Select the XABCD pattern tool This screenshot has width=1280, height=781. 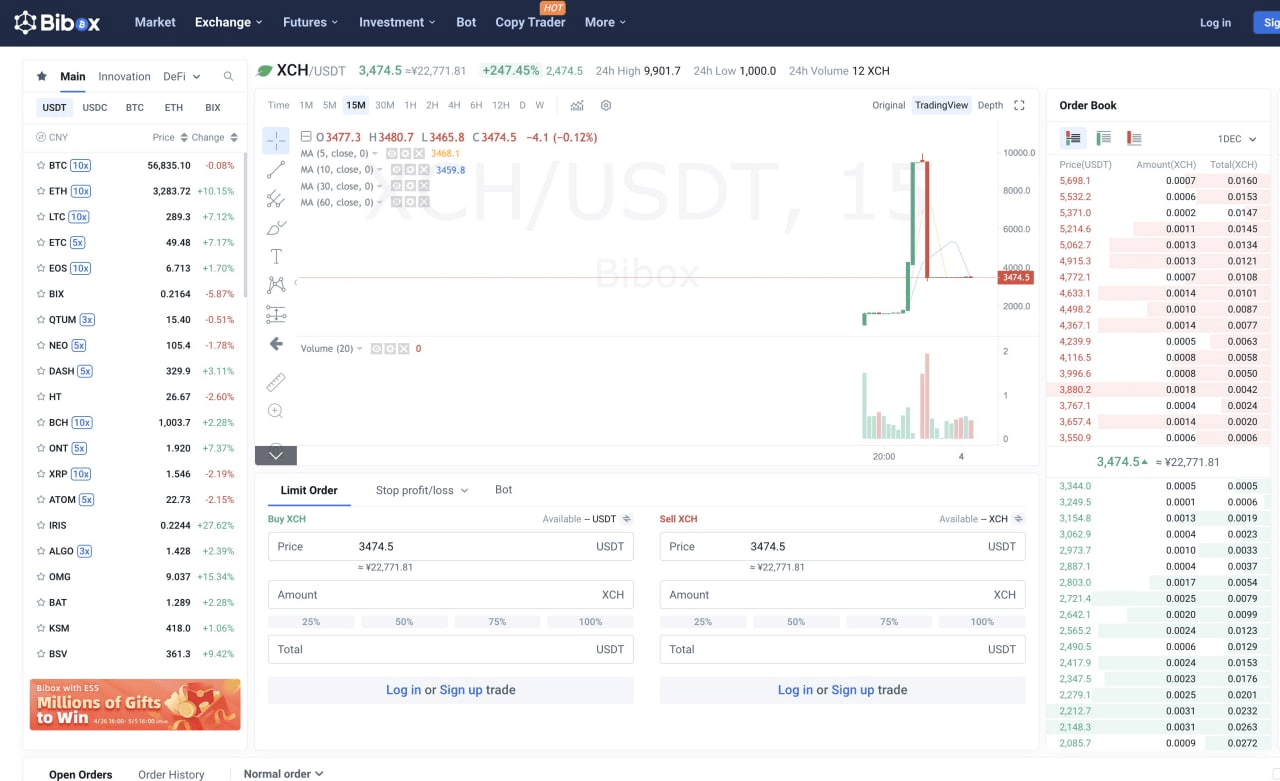(x=276, y=286)
